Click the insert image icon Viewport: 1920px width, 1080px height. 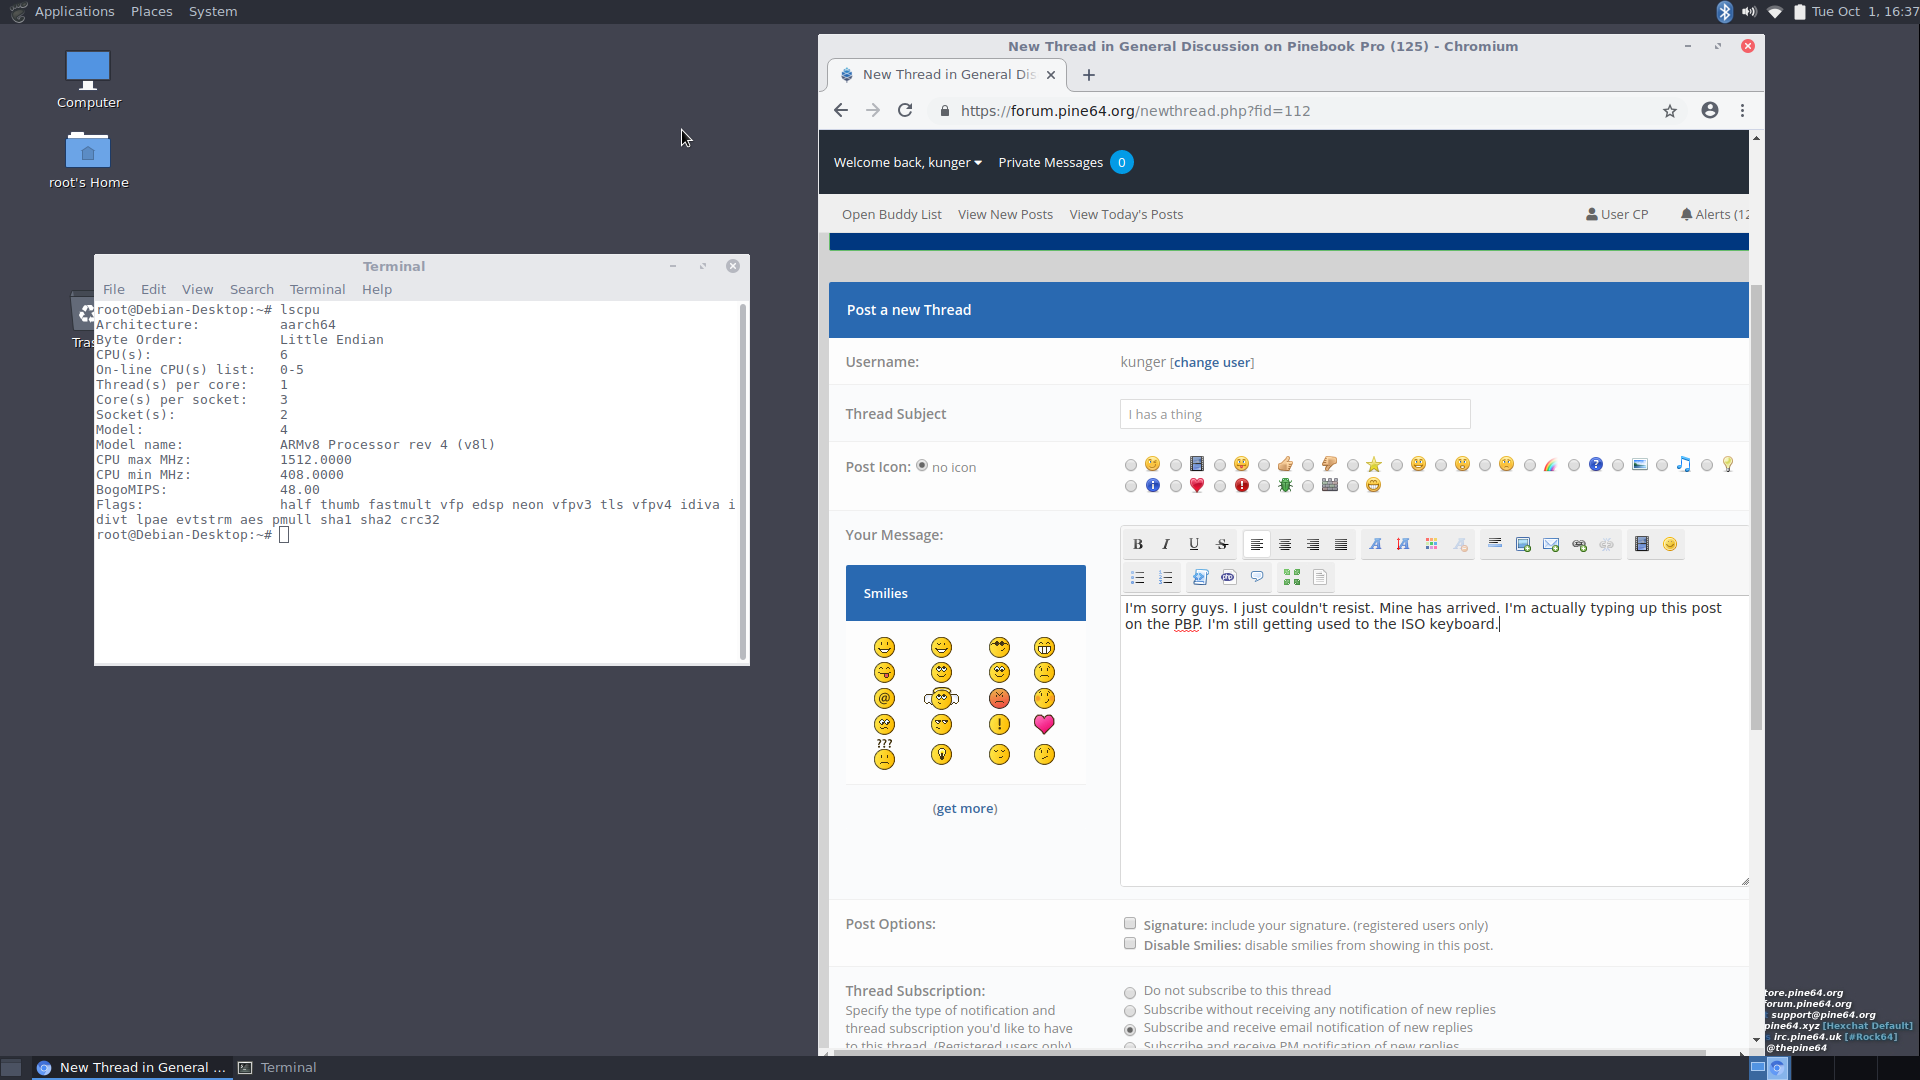tap(1522, 544)
